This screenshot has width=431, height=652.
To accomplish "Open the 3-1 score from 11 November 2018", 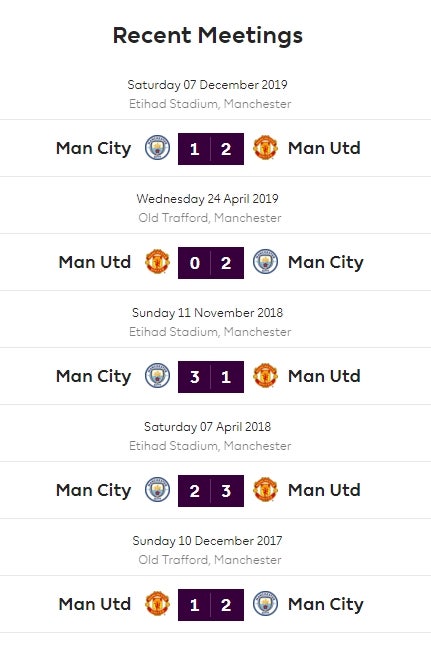I will click(x=211, y=377).
